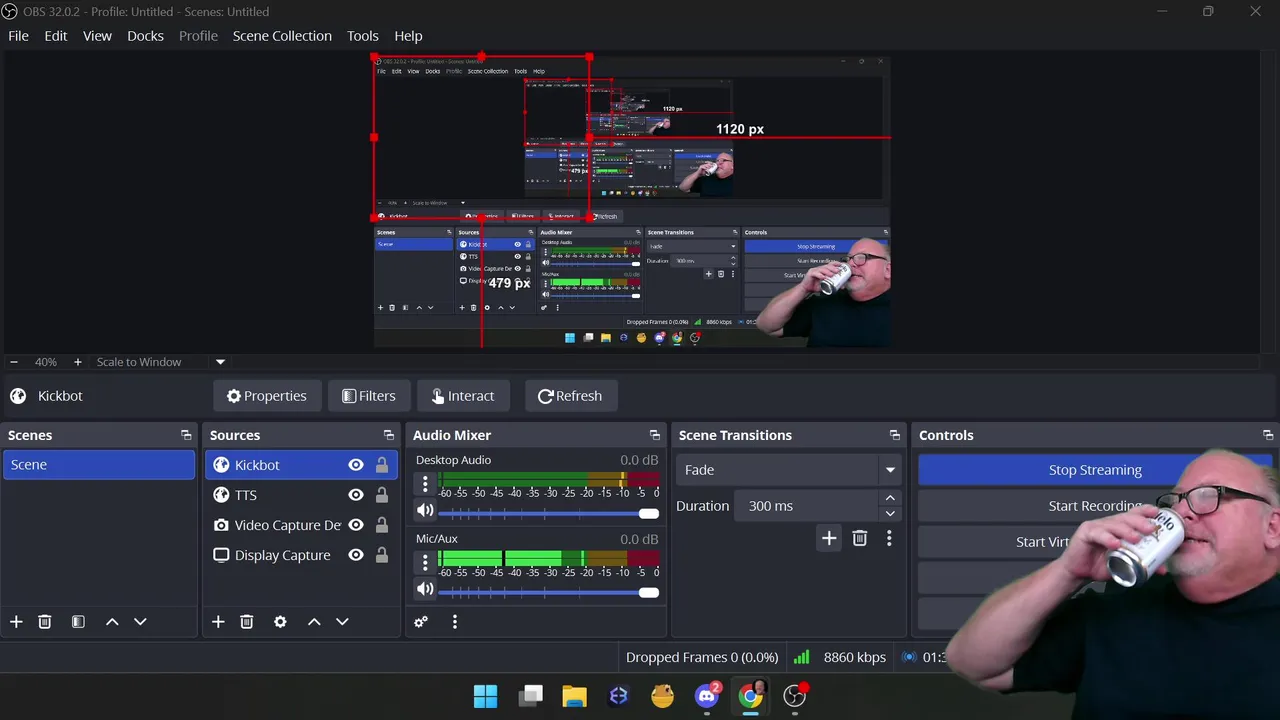
Task: Lock the Display Capture source
Action: click(382, 555)
